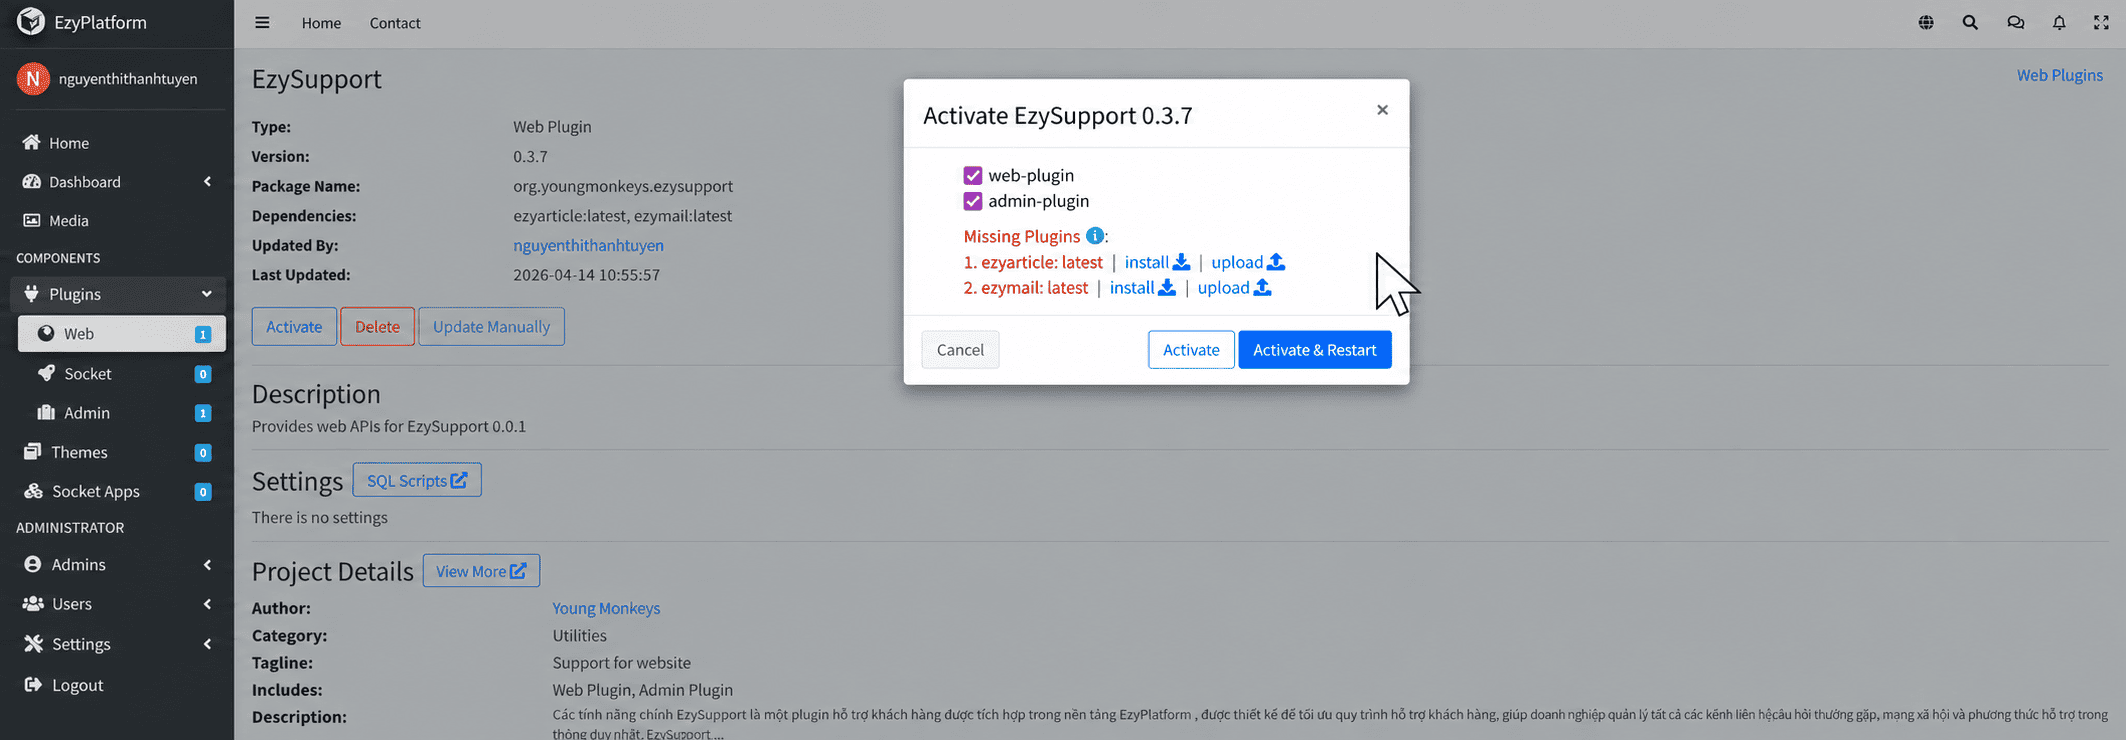This screenshot has width=2126, height=740.
Task: Click the red Delete button
Action: [x=377, y=327]
